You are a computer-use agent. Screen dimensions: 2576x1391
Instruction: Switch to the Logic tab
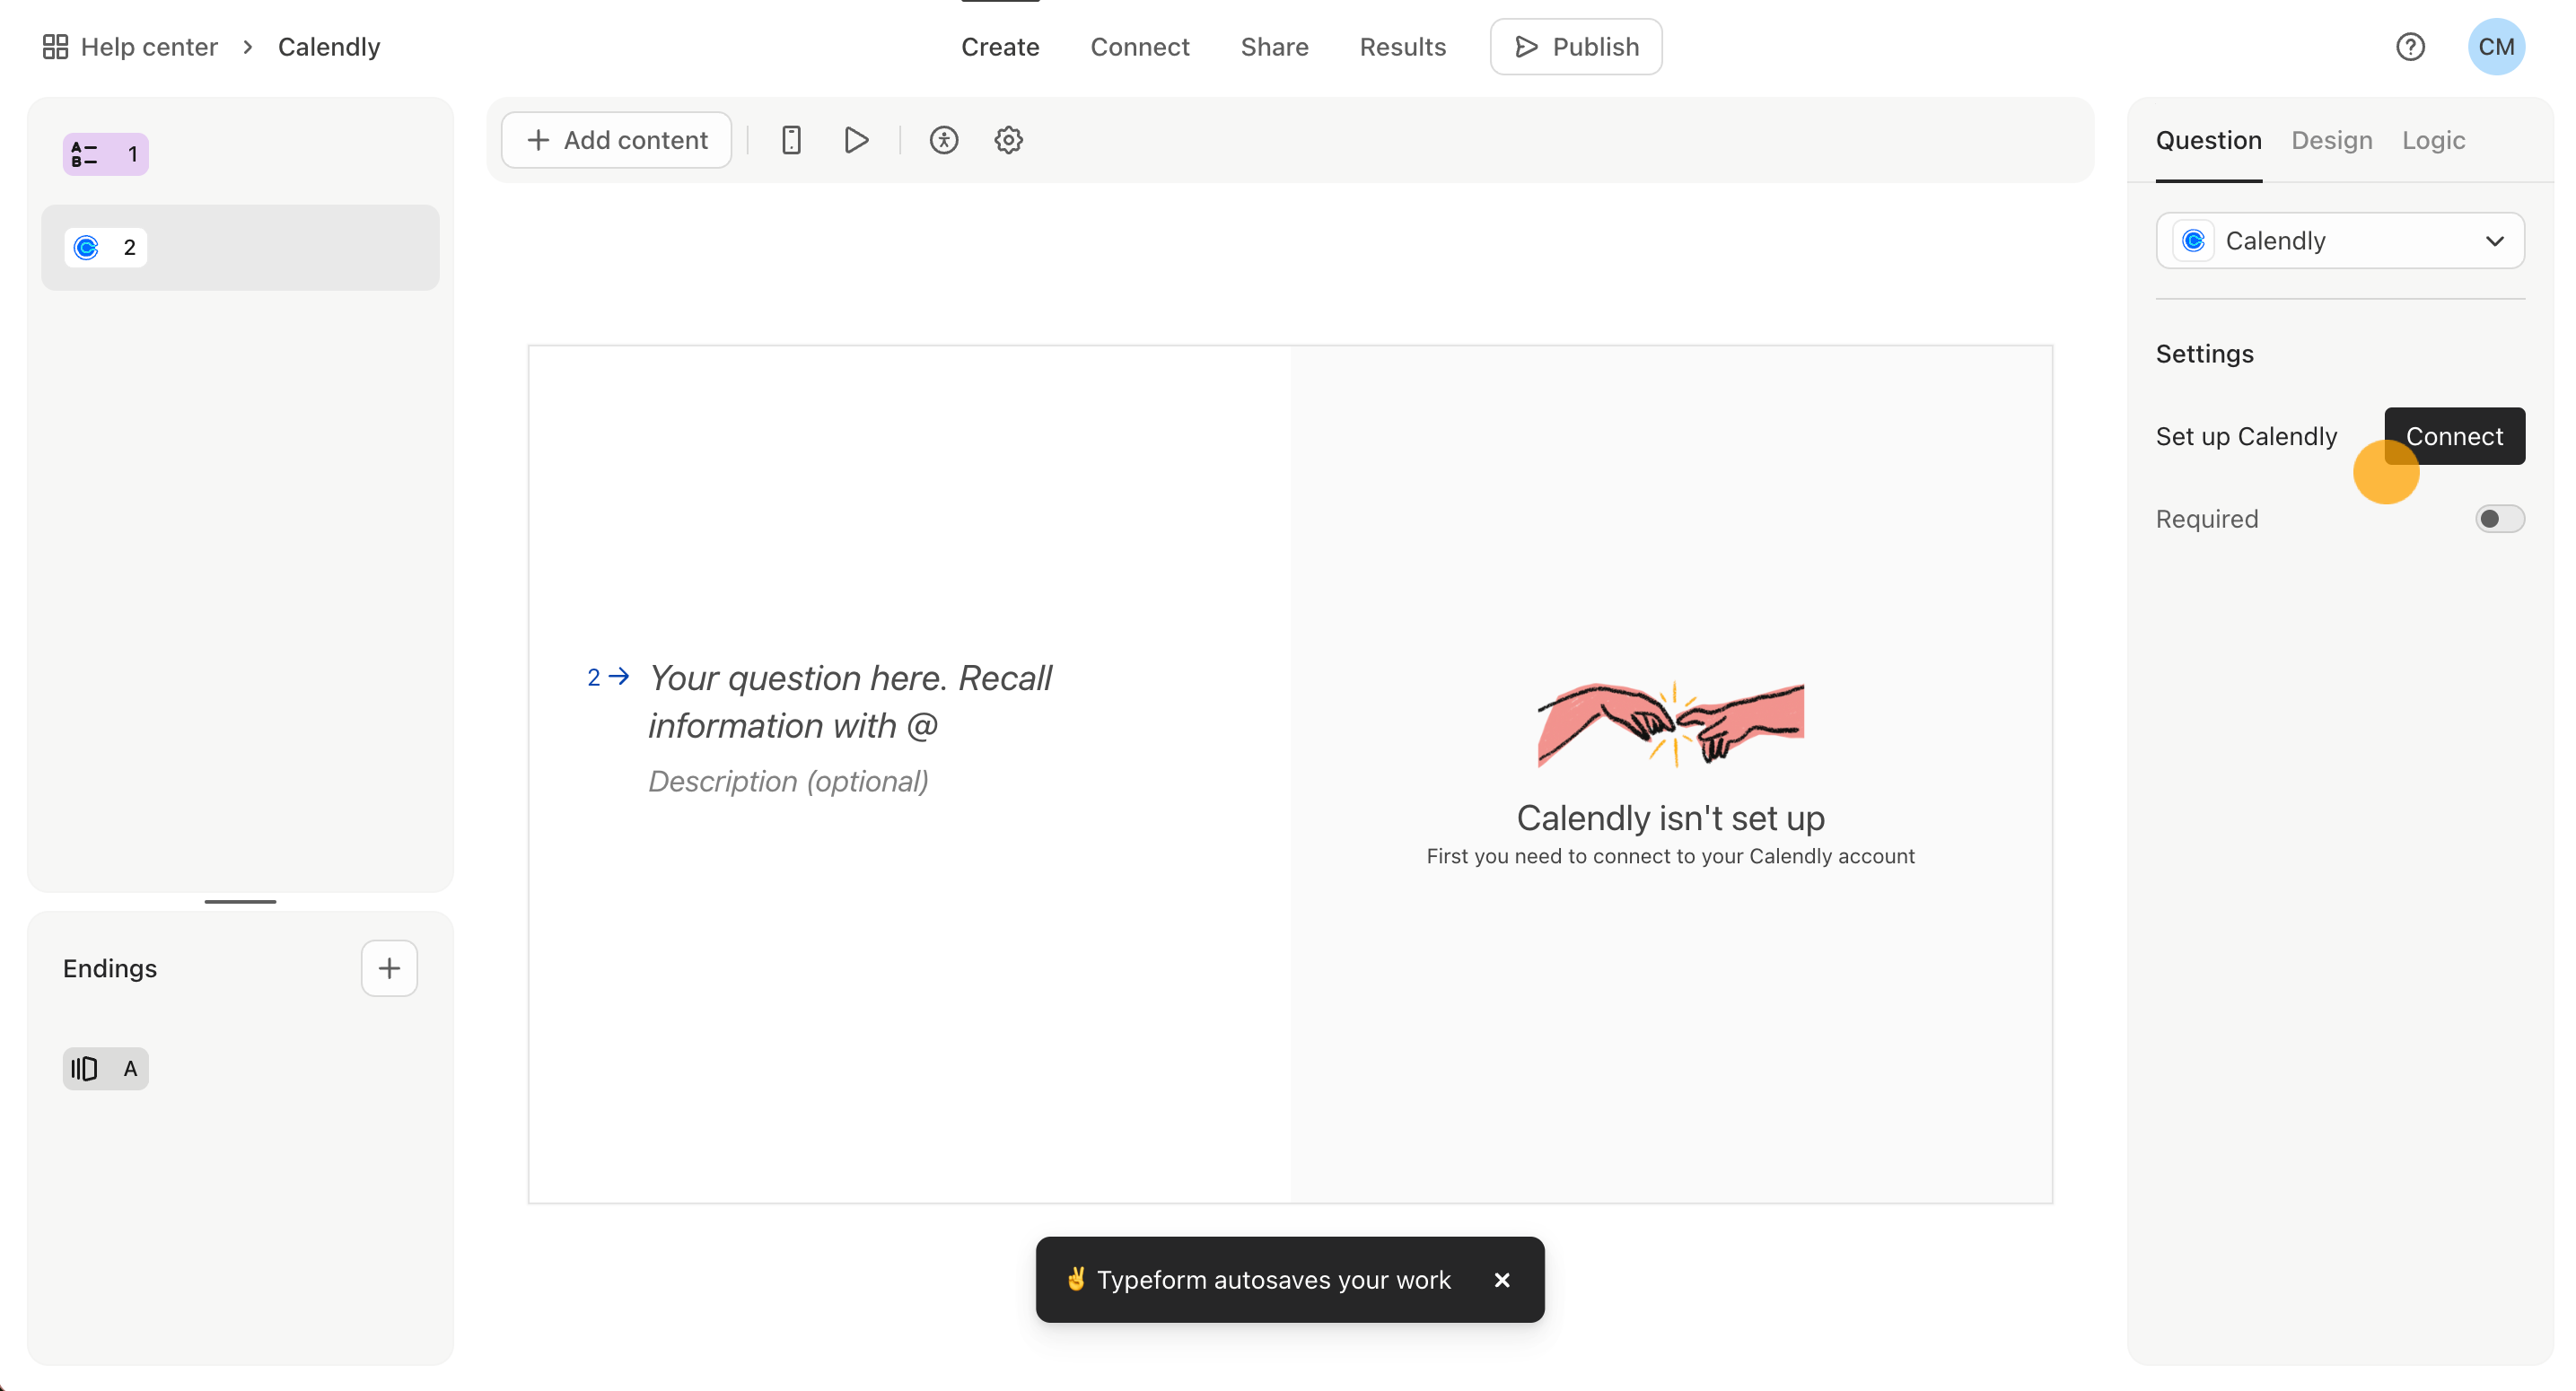[x=2433, y=140]
